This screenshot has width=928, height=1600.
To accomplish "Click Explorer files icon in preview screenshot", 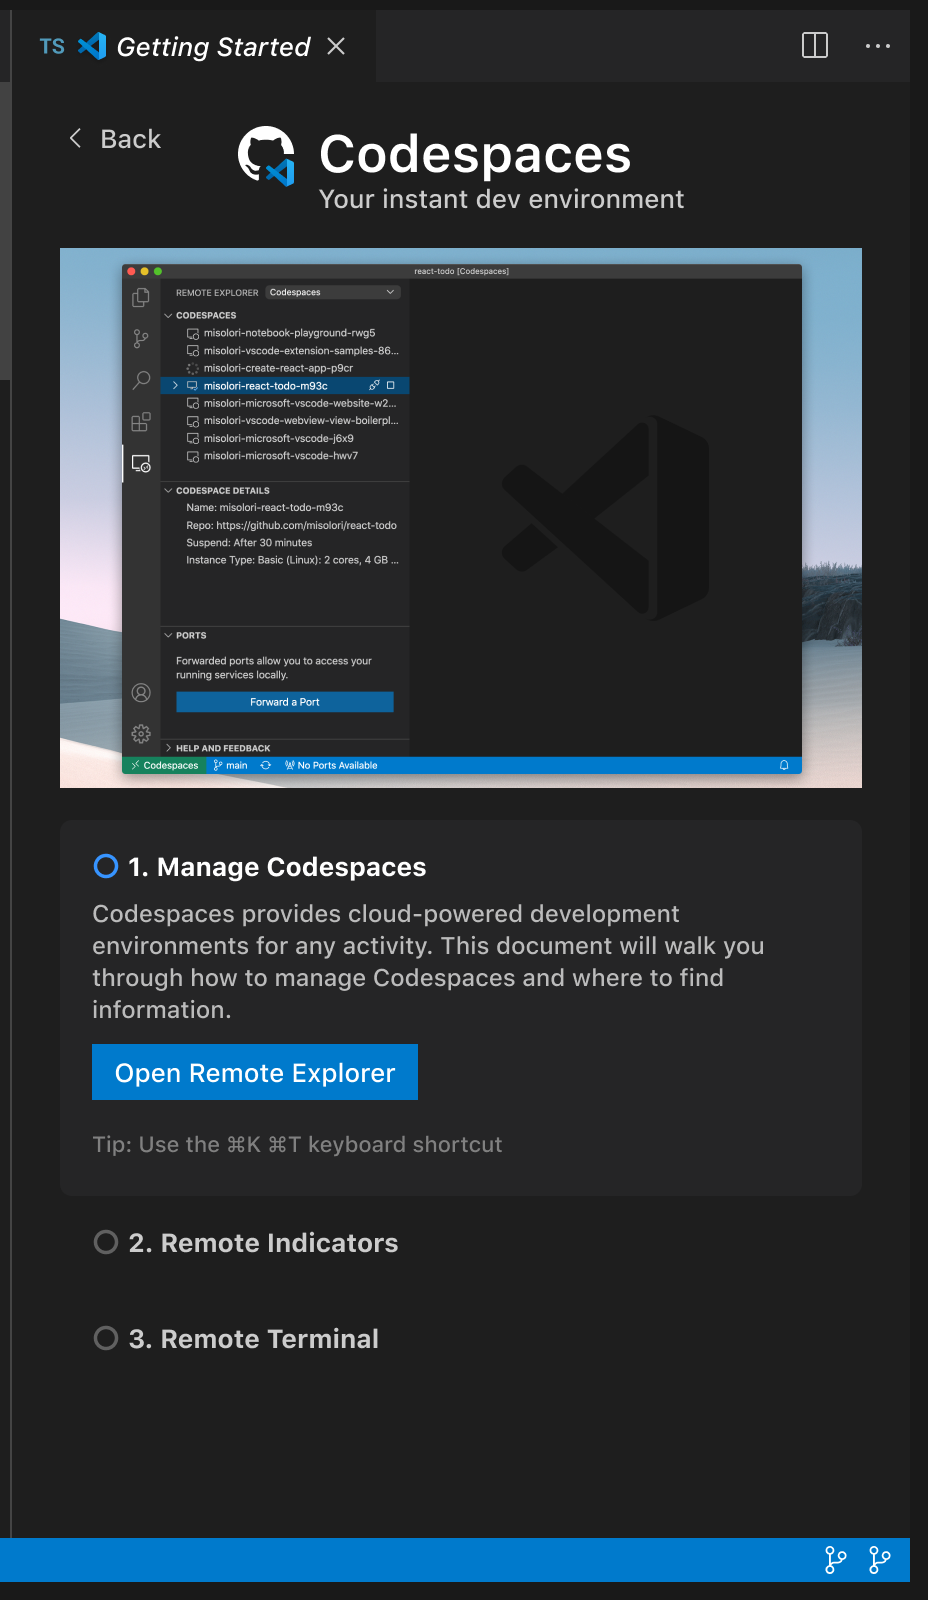I will click(x=141, y=297).
